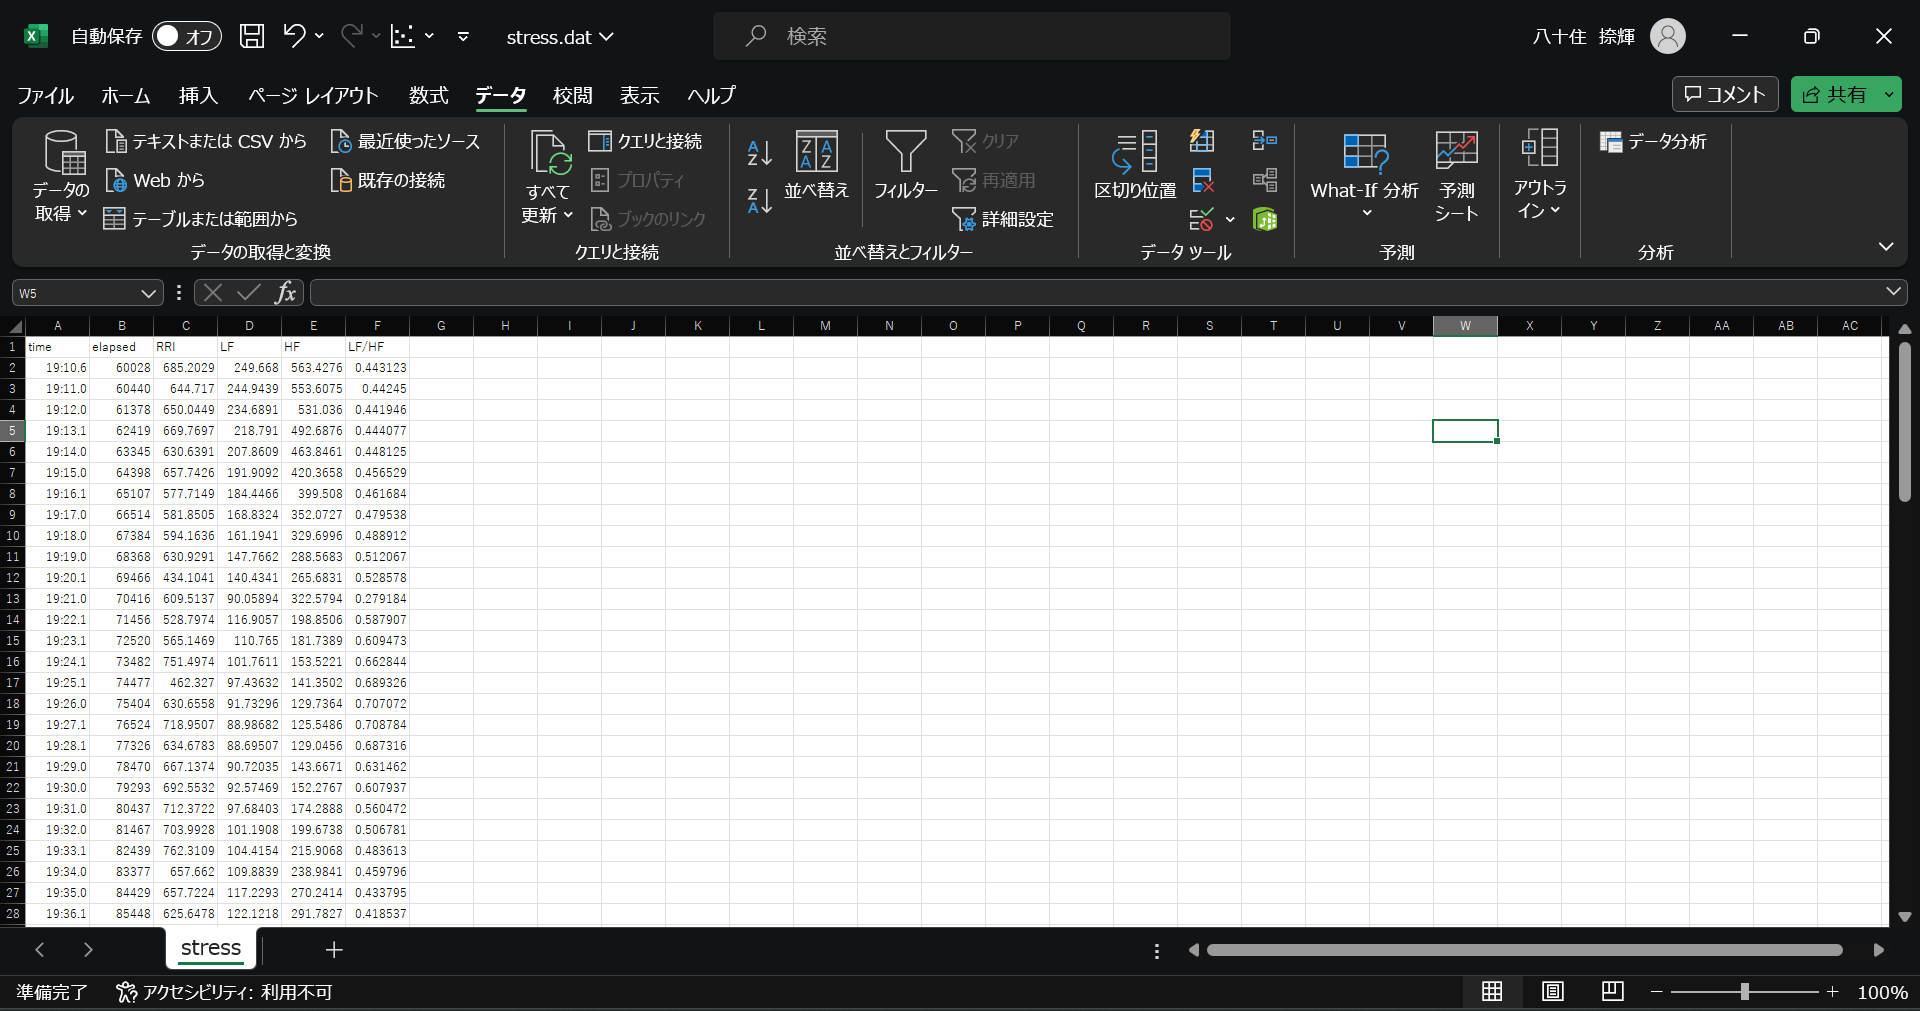Switch to Page Break Preview in status bar
Screen dimensions: 1920x1011
[x=1612, y=991]
